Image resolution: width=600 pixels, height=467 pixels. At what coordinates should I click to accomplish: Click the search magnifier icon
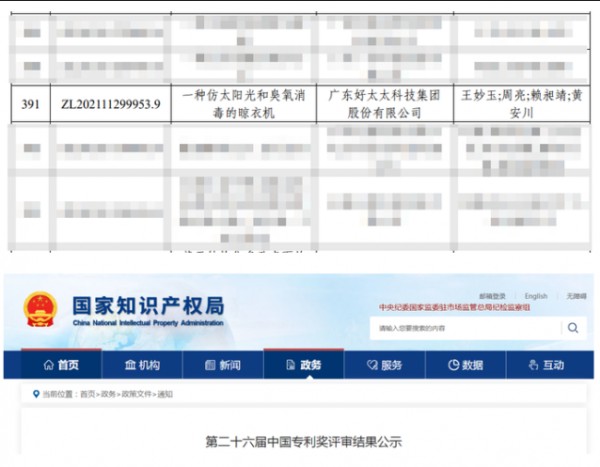(x=573, y=328)
